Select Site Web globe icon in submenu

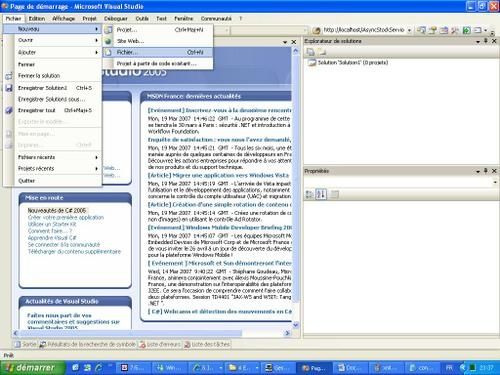click(108, 41)
